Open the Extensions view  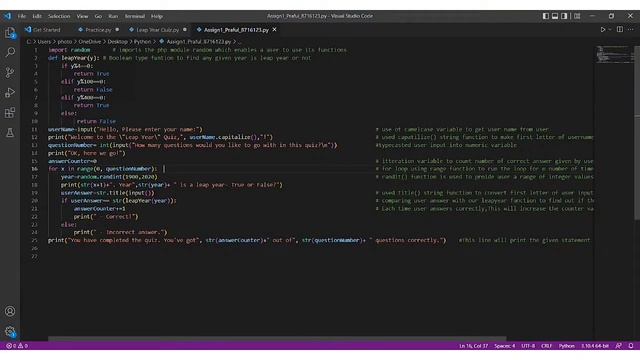click(10, 113)
